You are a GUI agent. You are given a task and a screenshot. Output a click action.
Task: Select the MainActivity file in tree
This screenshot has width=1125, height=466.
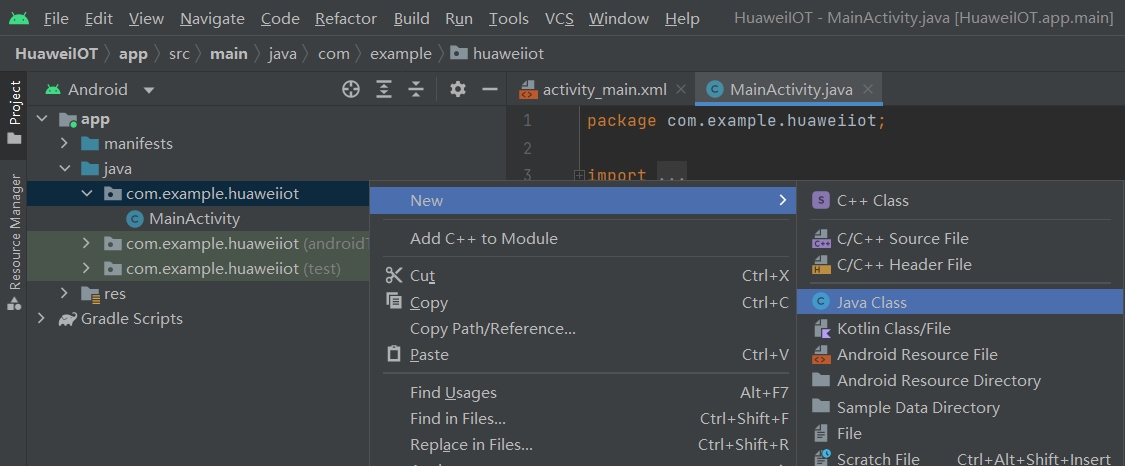(194, 219)
